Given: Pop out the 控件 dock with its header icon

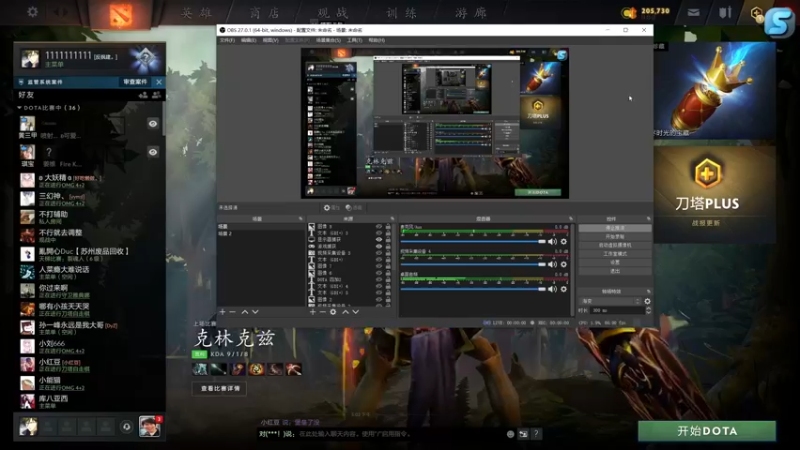Looking at the screenshot, I should tap(648, 219).
